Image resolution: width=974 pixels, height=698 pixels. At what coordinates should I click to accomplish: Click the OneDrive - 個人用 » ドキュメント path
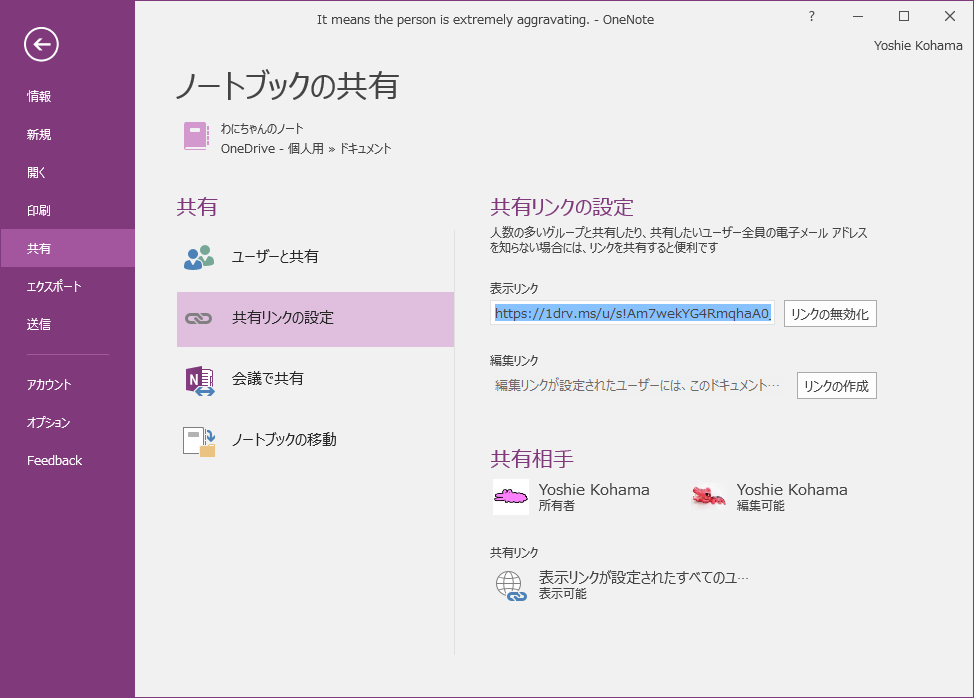coord(306,148)
